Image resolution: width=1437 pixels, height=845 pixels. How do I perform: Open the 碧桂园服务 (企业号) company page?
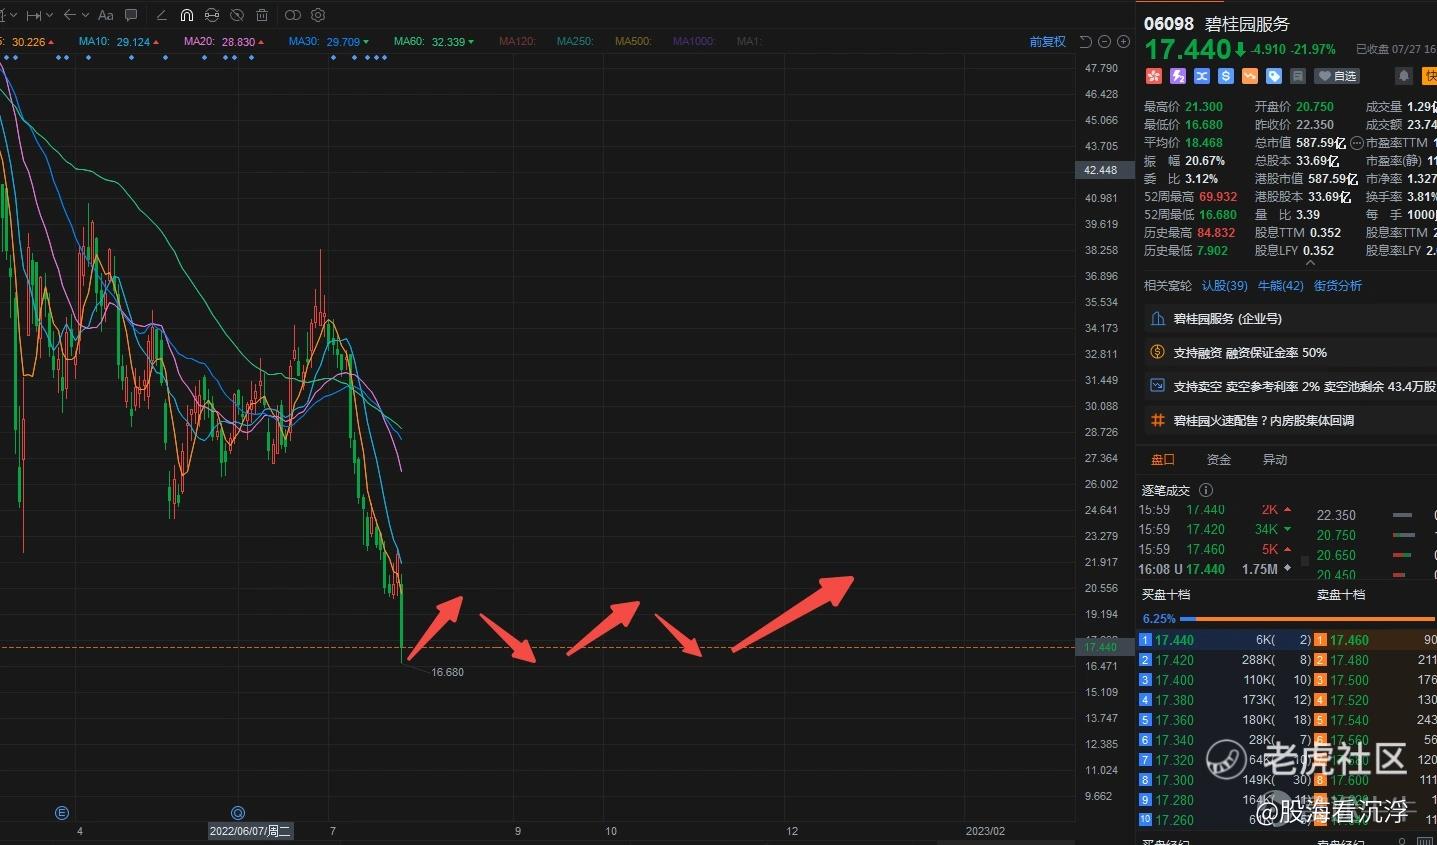point(1290,319)
